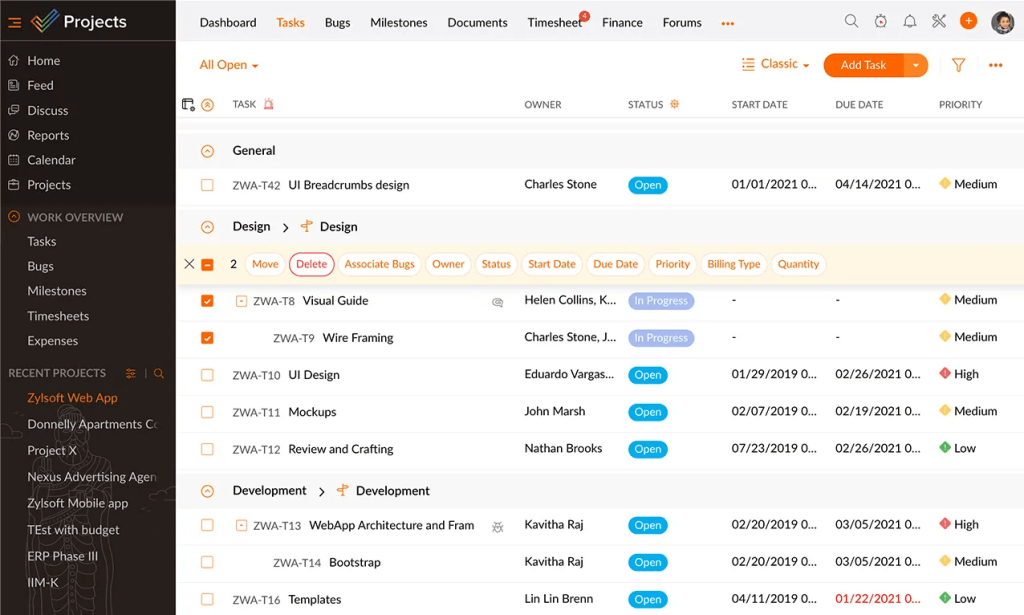
Task: Click the hamburger menu icon top left
Action: coord(14,21)
